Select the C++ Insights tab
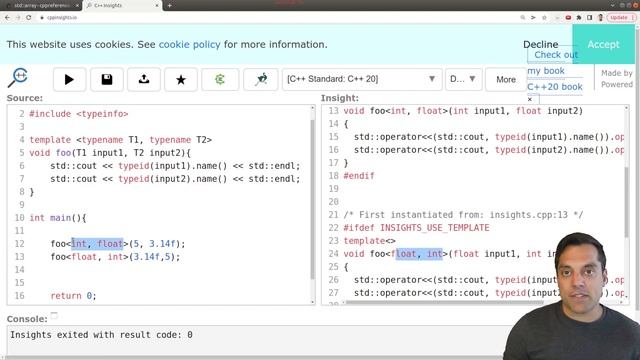The image size is (640, 360). coord(122,6)
